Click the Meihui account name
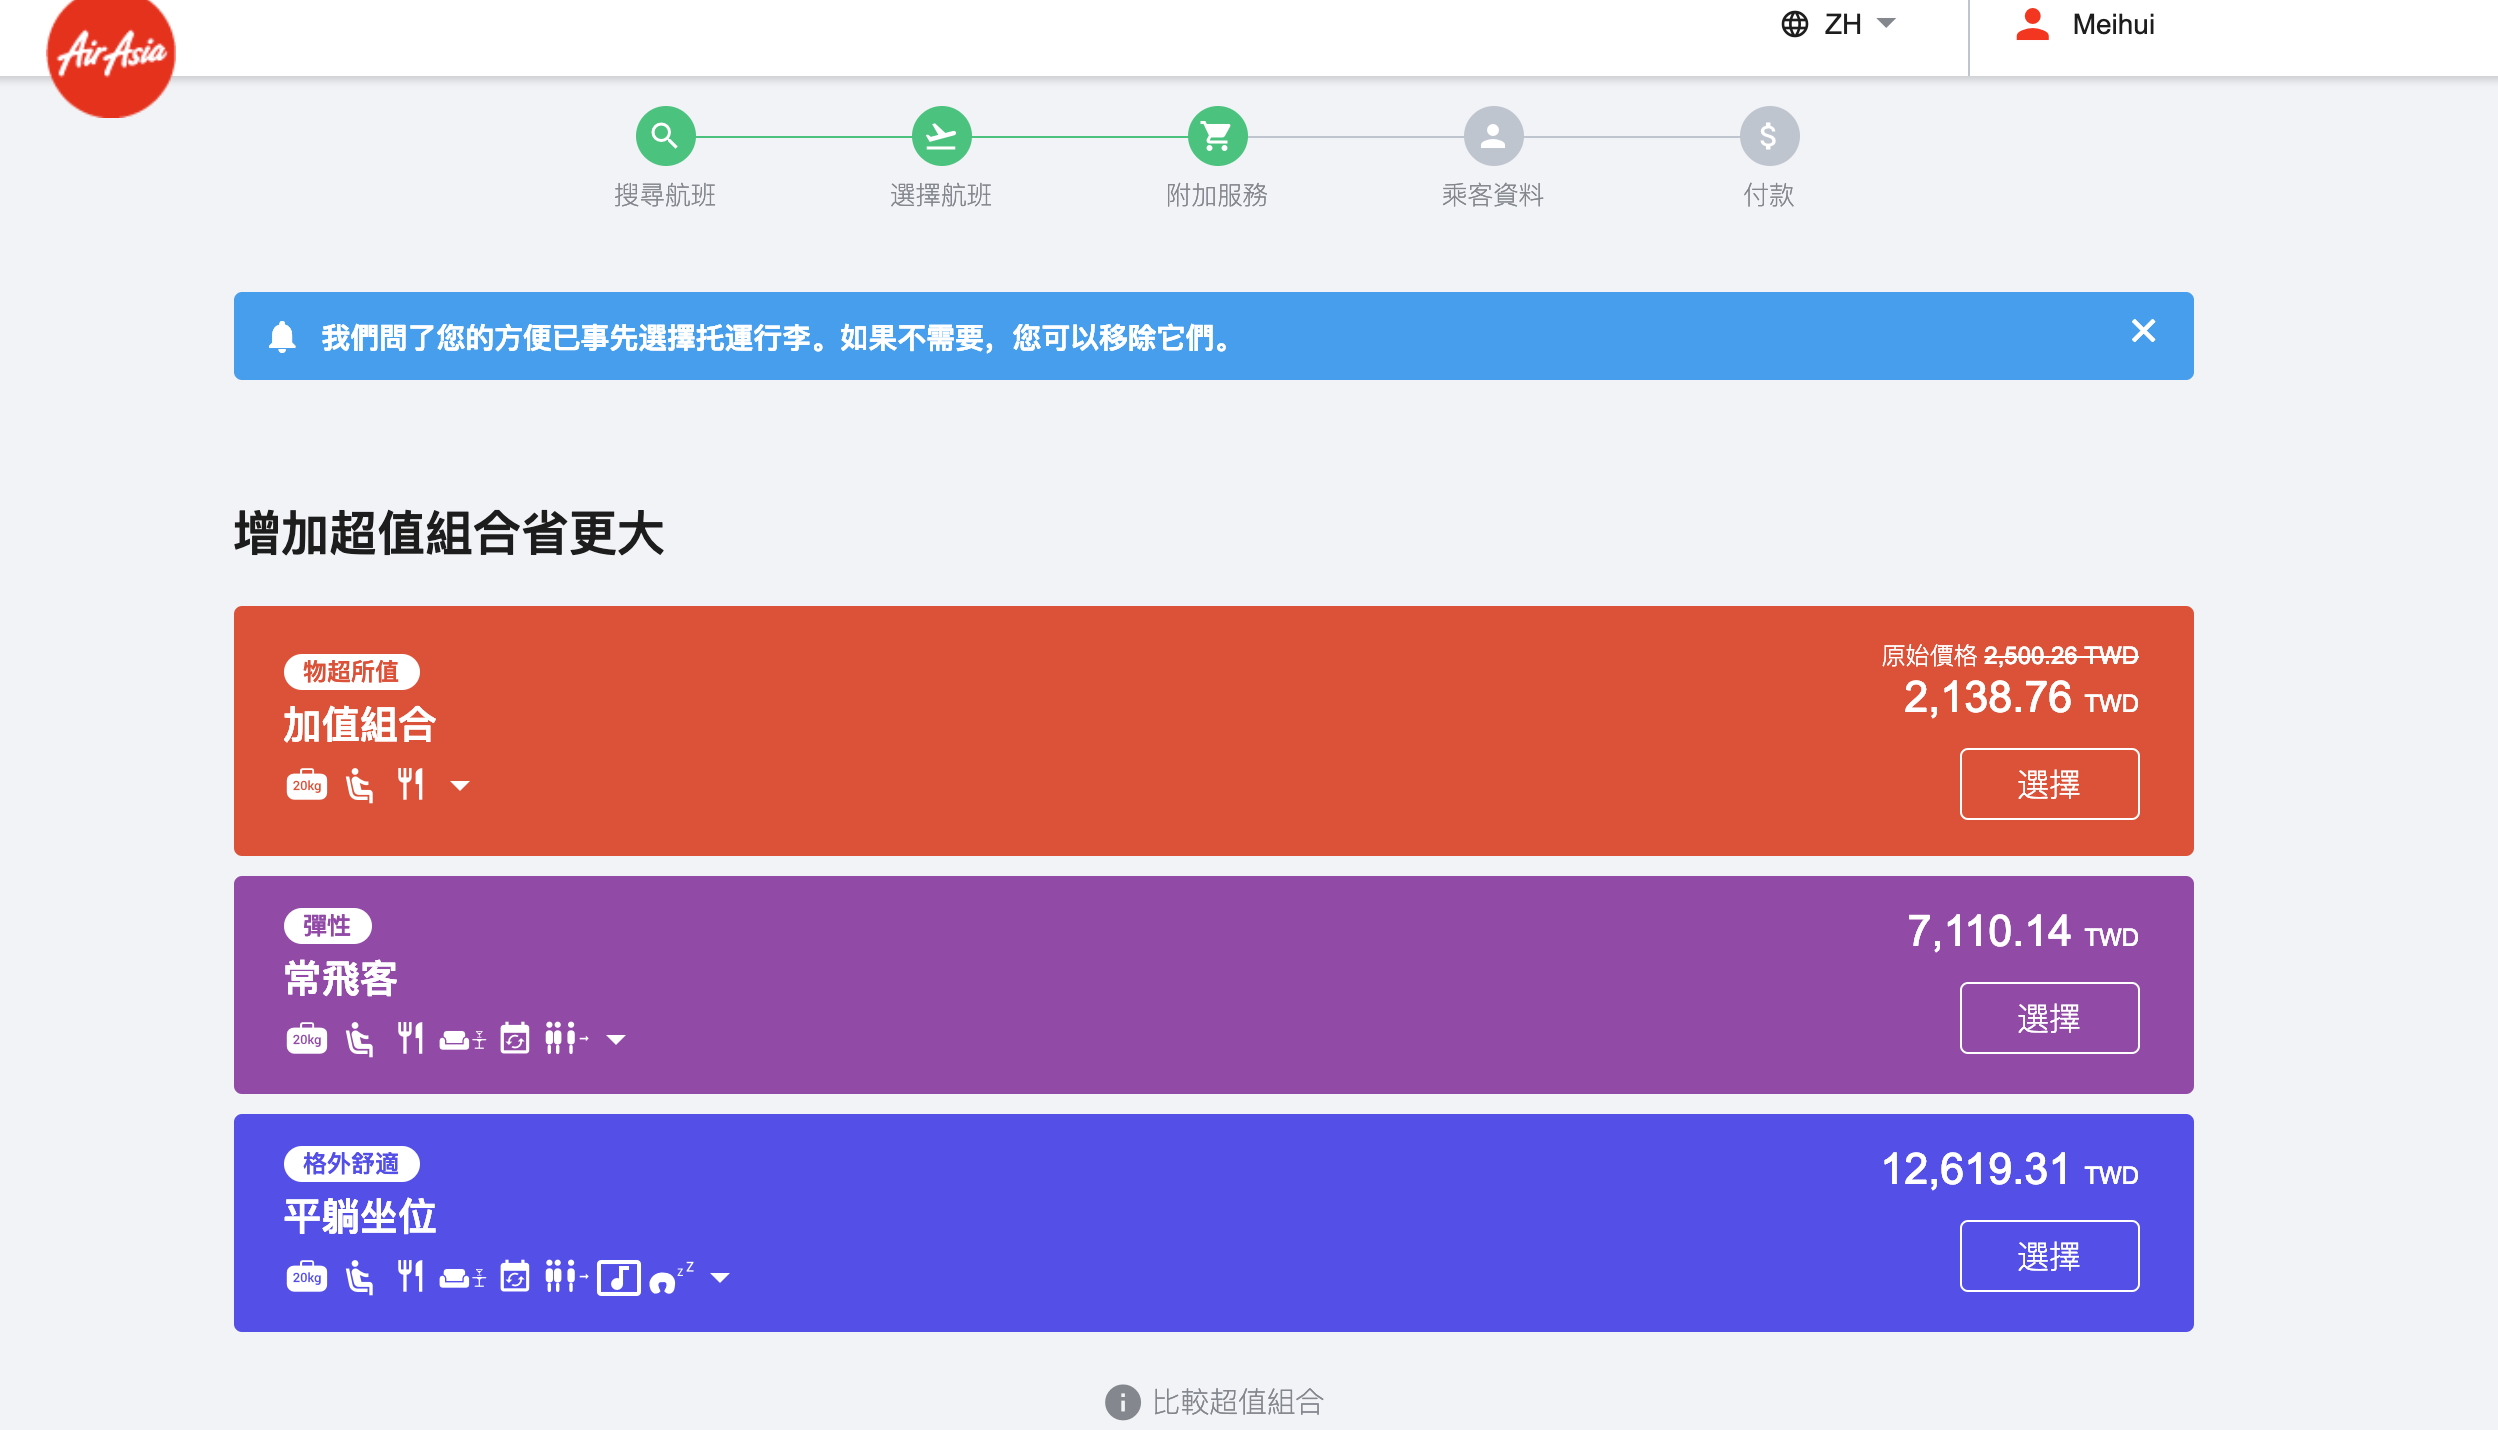Screen dimensions: 2498x1430 [x=2113, y=24]
